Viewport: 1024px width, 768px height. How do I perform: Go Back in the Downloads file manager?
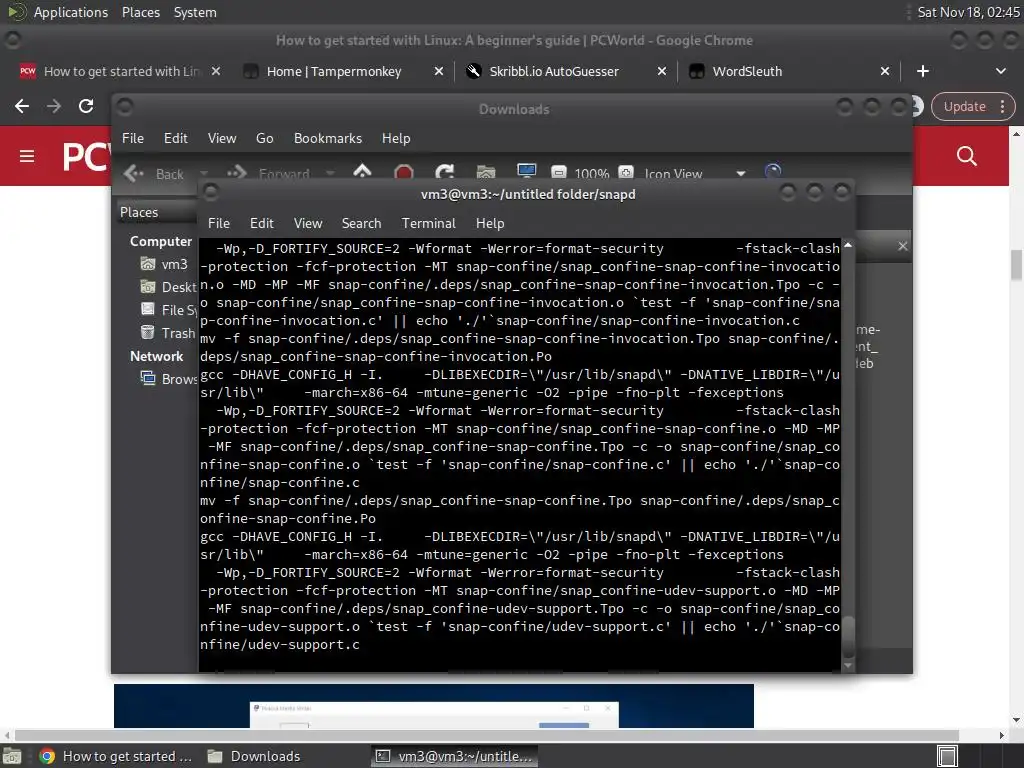coord(154,174)
